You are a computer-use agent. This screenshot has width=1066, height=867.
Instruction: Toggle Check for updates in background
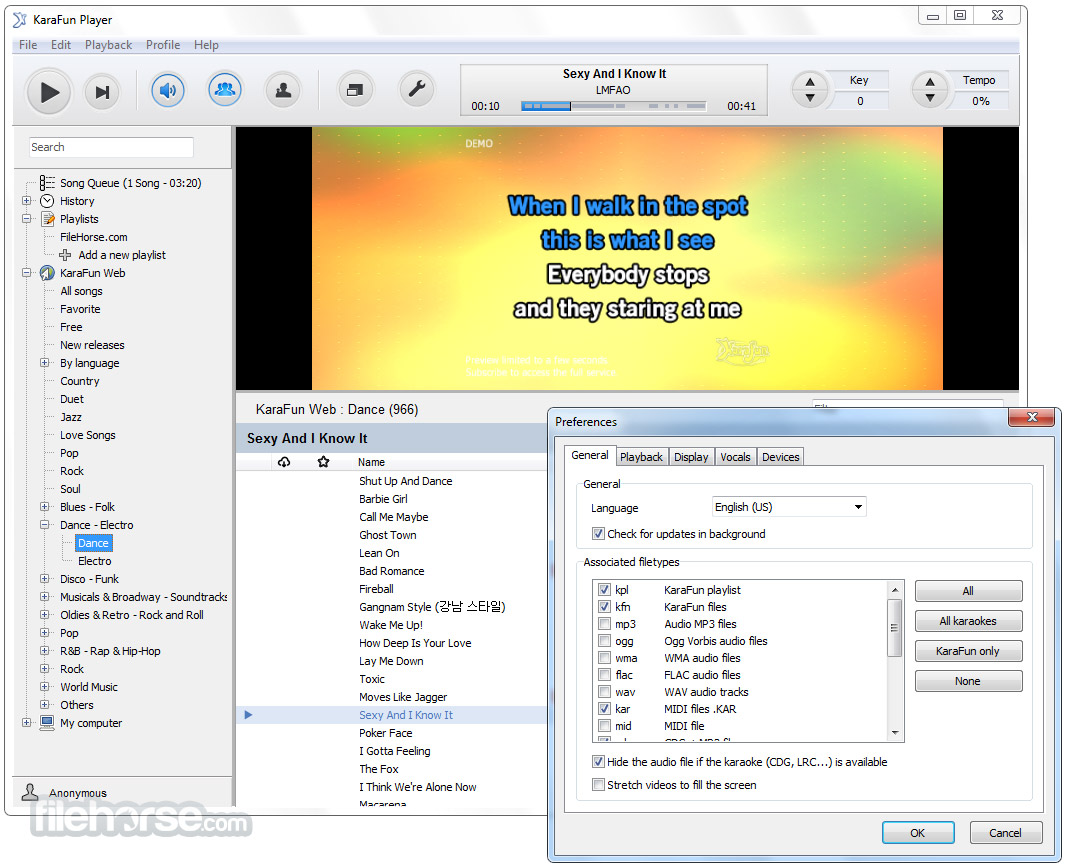598,534
